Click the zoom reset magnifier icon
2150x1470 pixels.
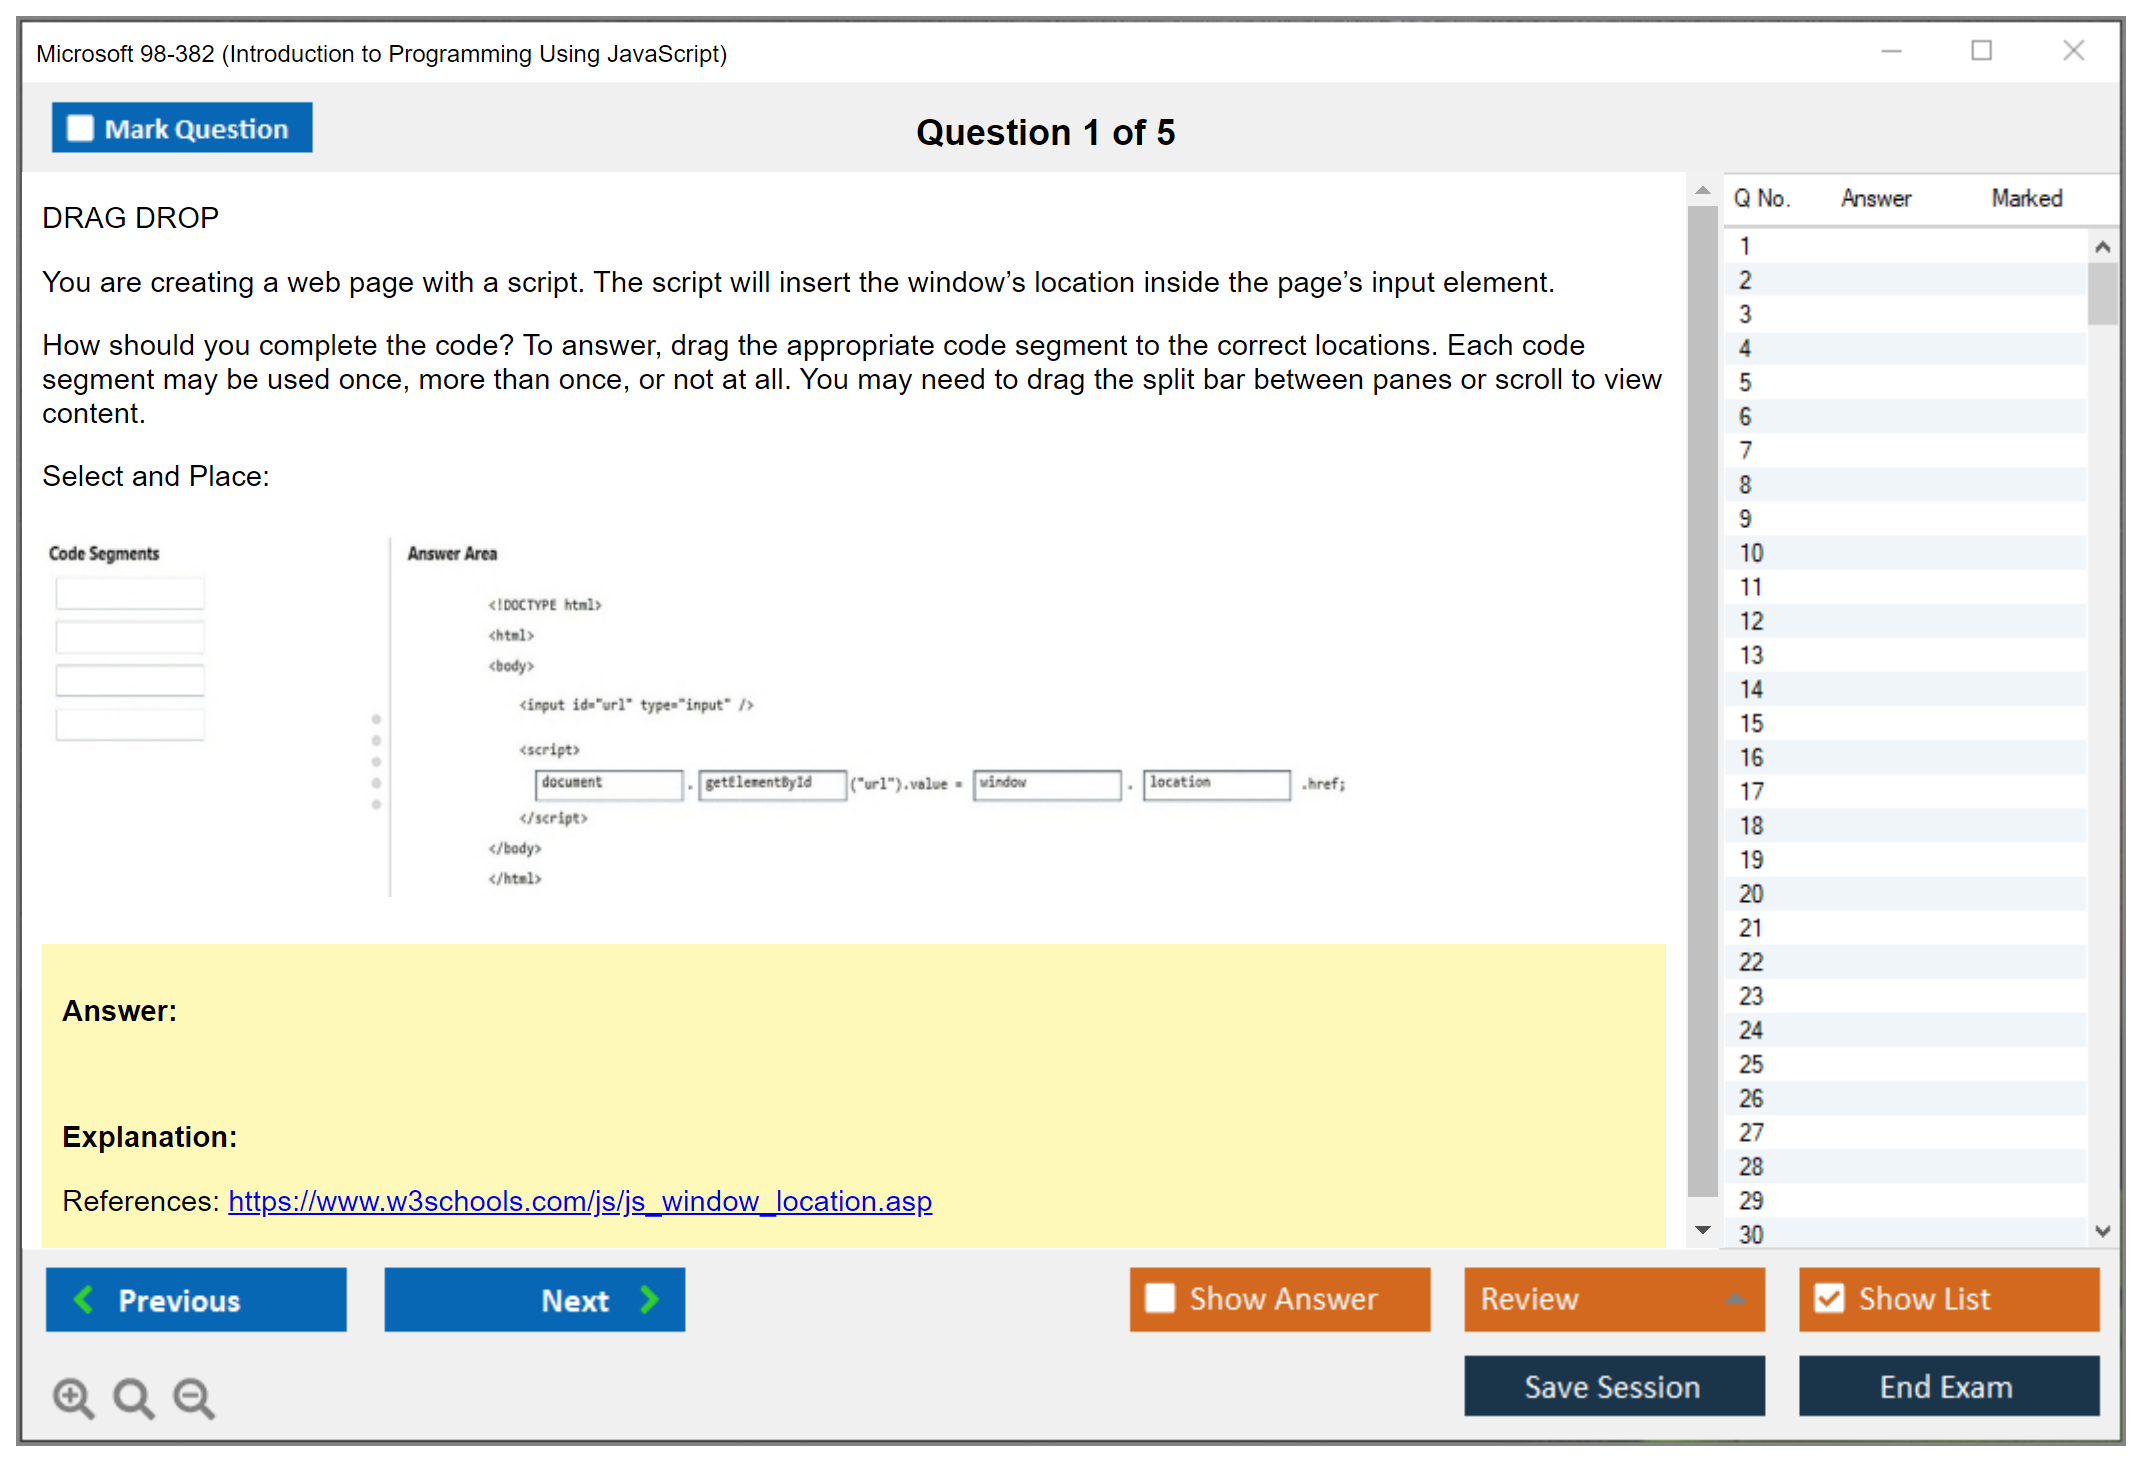[x=133, y=1397]
